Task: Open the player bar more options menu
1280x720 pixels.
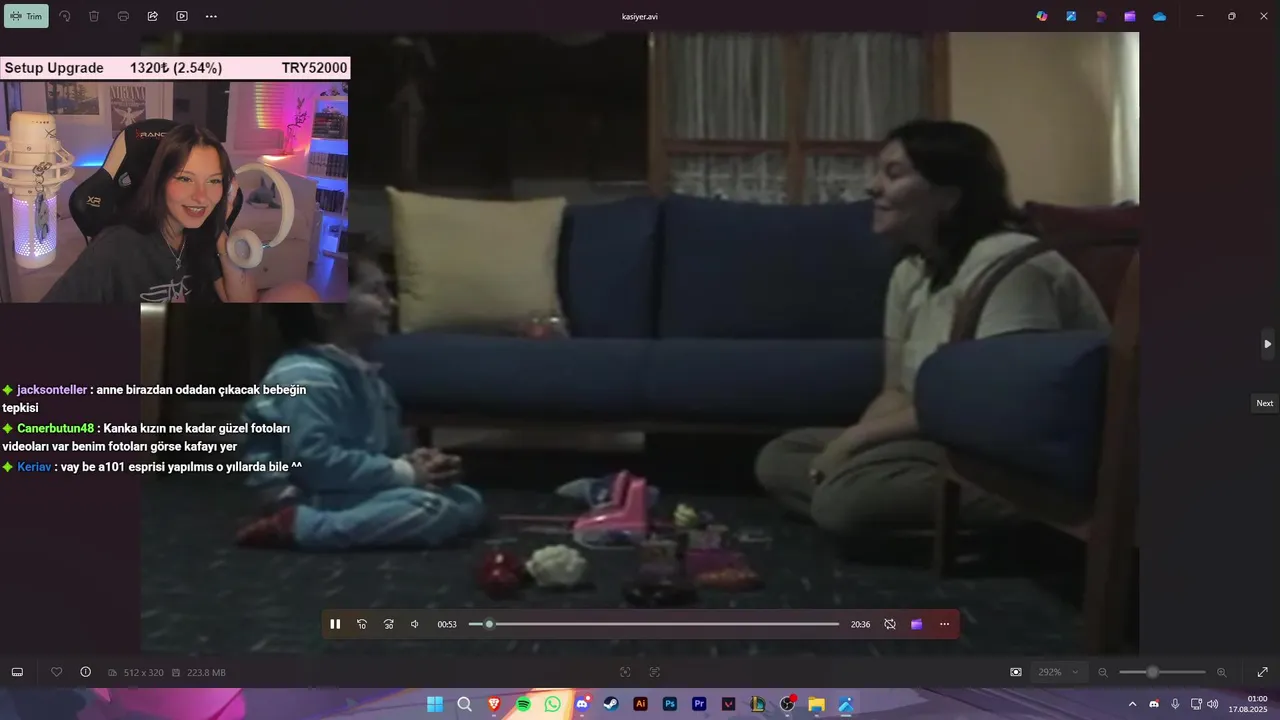Action: click(x=944, y=624)
